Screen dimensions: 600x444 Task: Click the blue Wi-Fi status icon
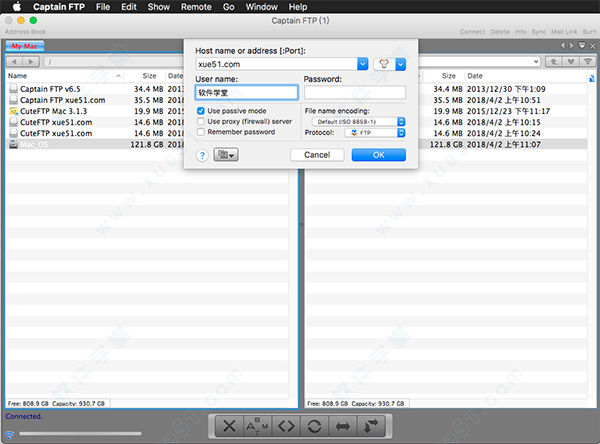(9, 435)
